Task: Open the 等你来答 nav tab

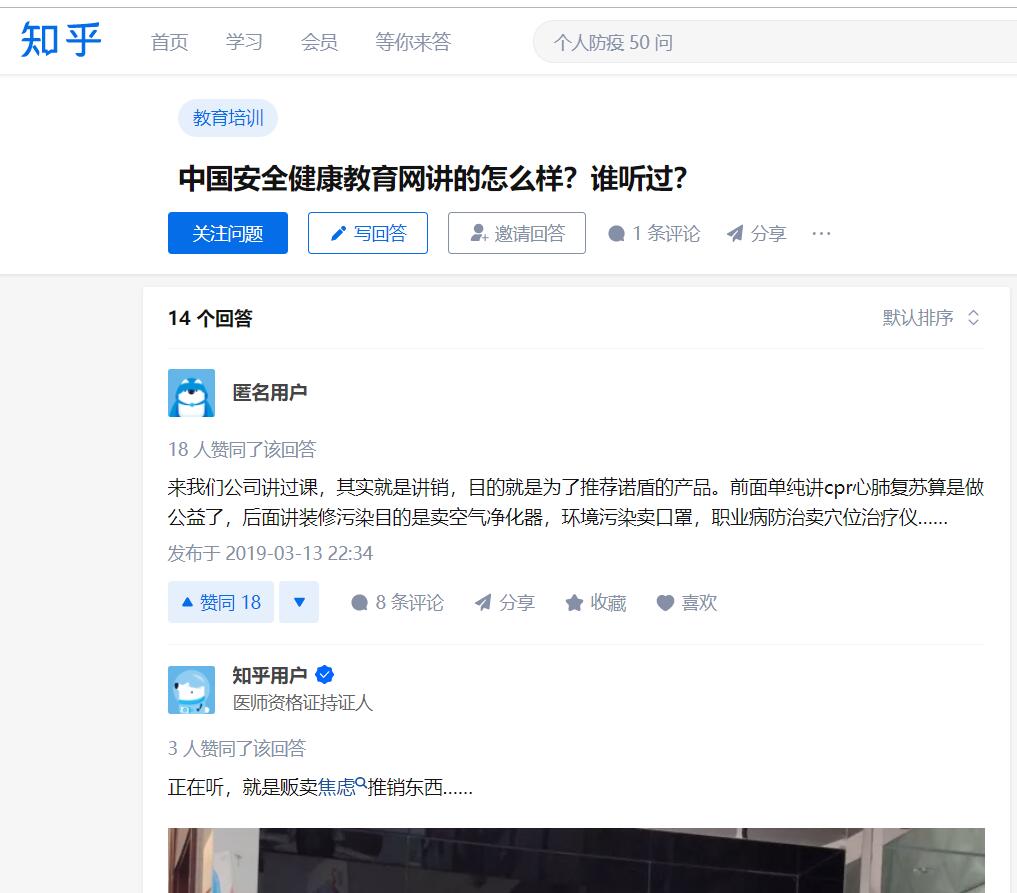Action: (413, 42)
